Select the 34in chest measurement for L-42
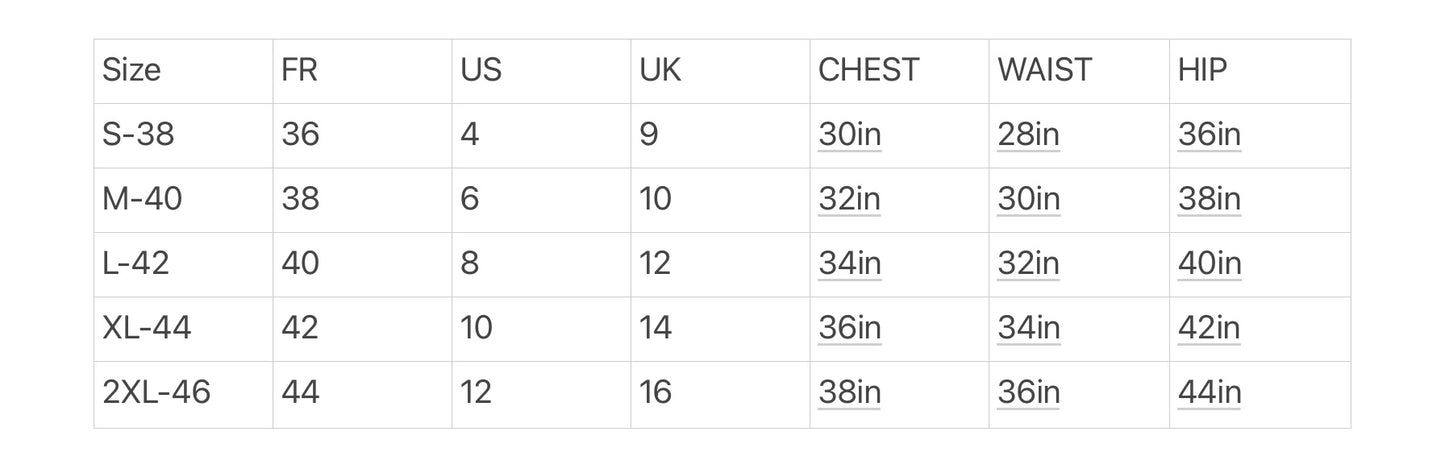 850,263
